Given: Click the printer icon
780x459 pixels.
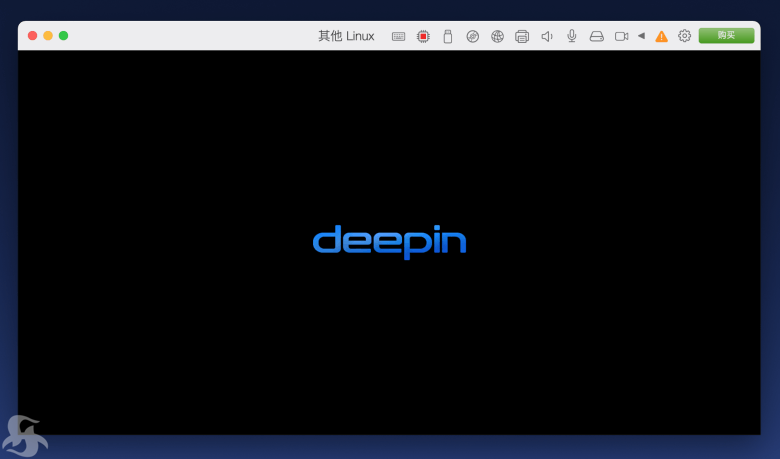Looking at the screenshot, I should [x=522, y=36].
